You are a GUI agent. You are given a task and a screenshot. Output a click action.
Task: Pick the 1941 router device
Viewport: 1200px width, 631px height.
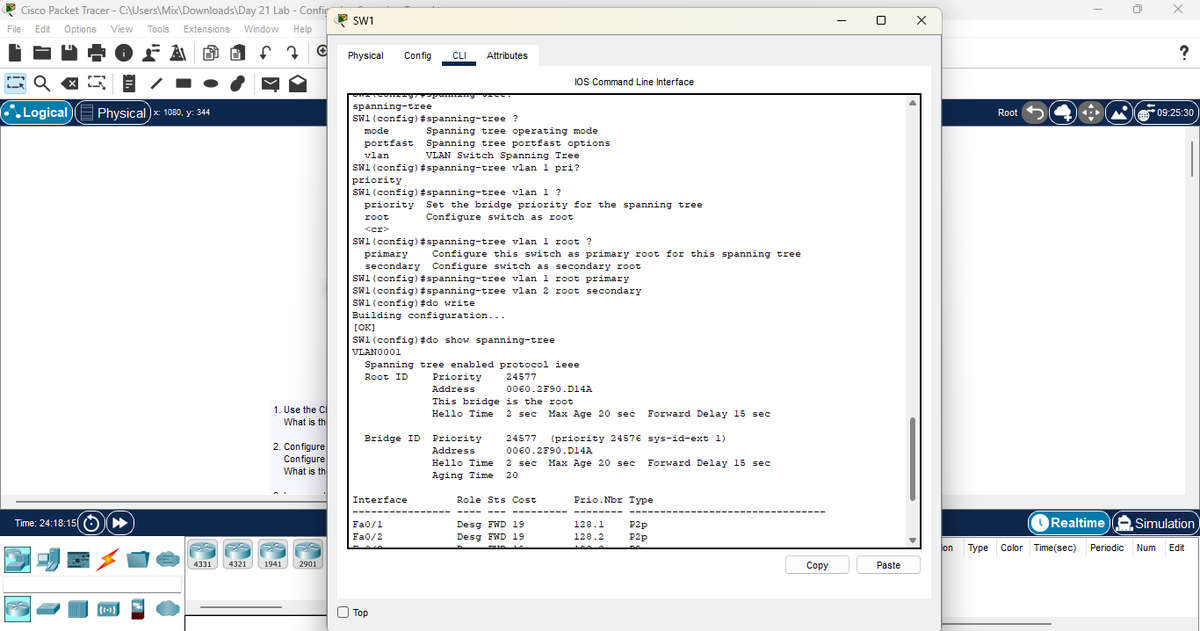(x=273, y=554)
